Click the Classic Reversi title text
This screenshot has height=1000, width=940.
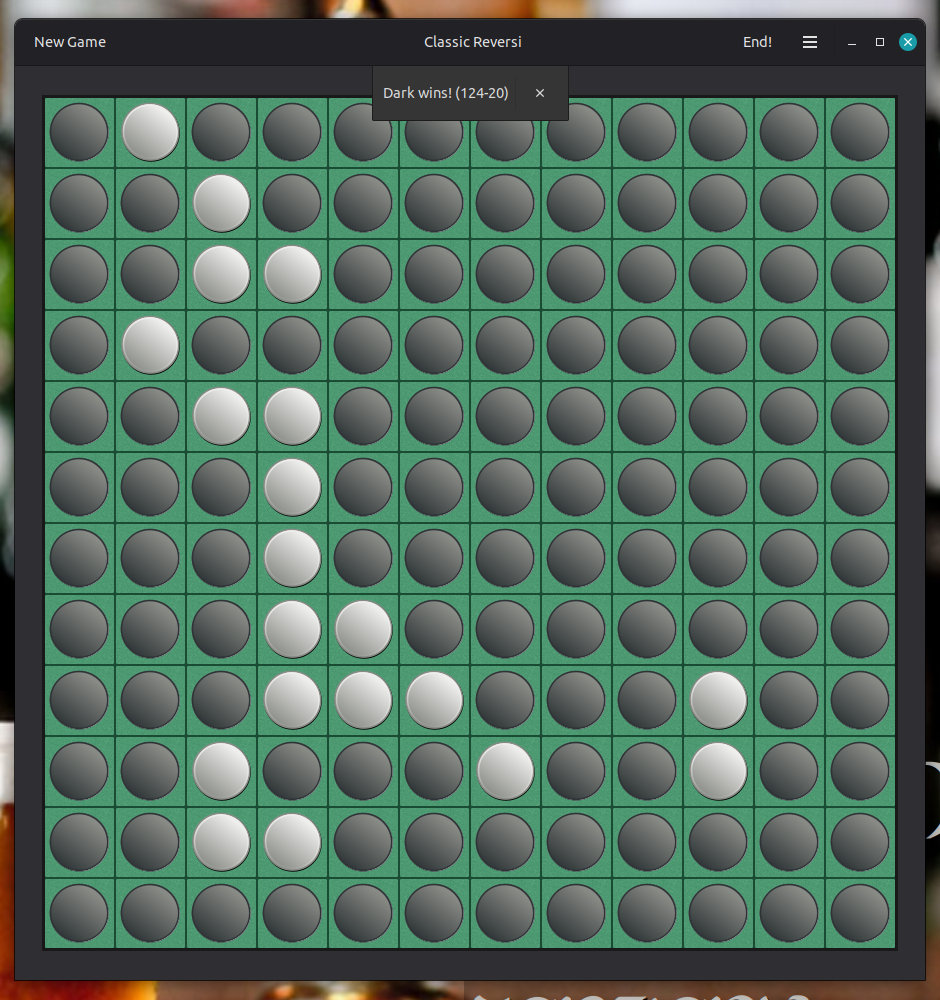click(473, 42)
